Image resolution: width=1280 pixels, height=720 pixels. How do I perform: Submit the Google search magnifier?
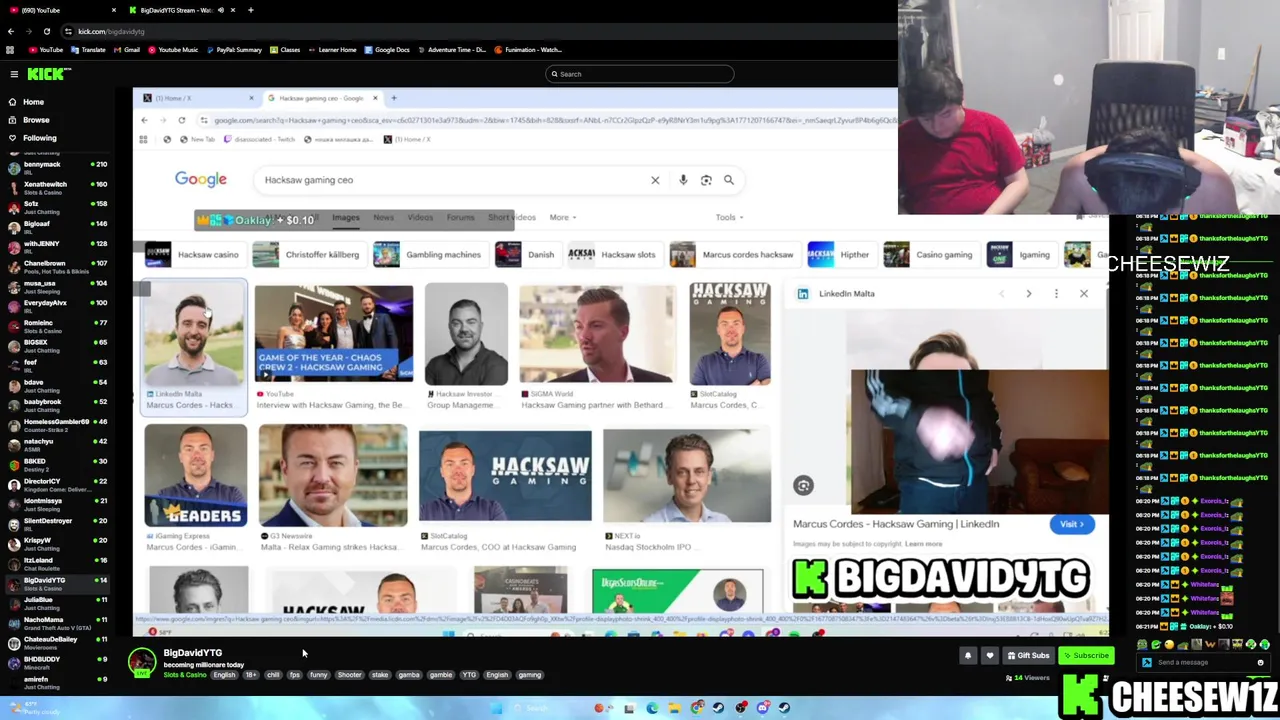coord(729,180)
